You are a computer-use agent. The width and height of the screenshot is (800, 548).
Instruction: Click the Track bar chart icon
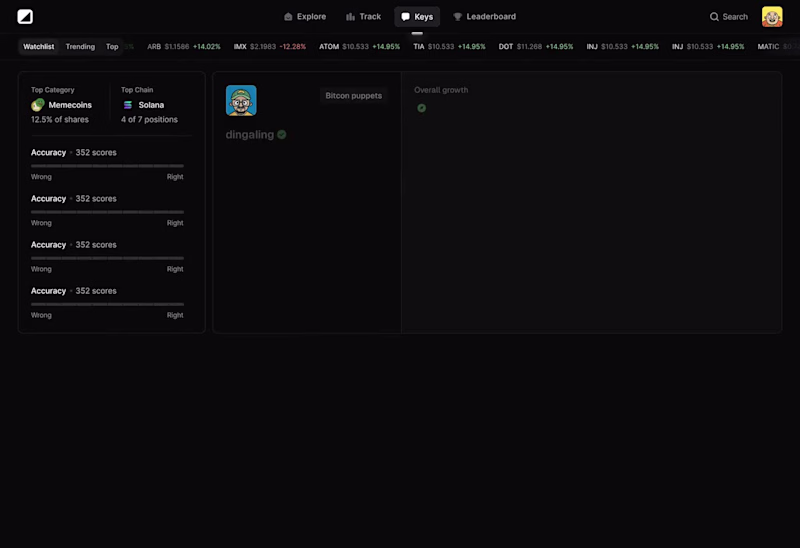point(350,17)
